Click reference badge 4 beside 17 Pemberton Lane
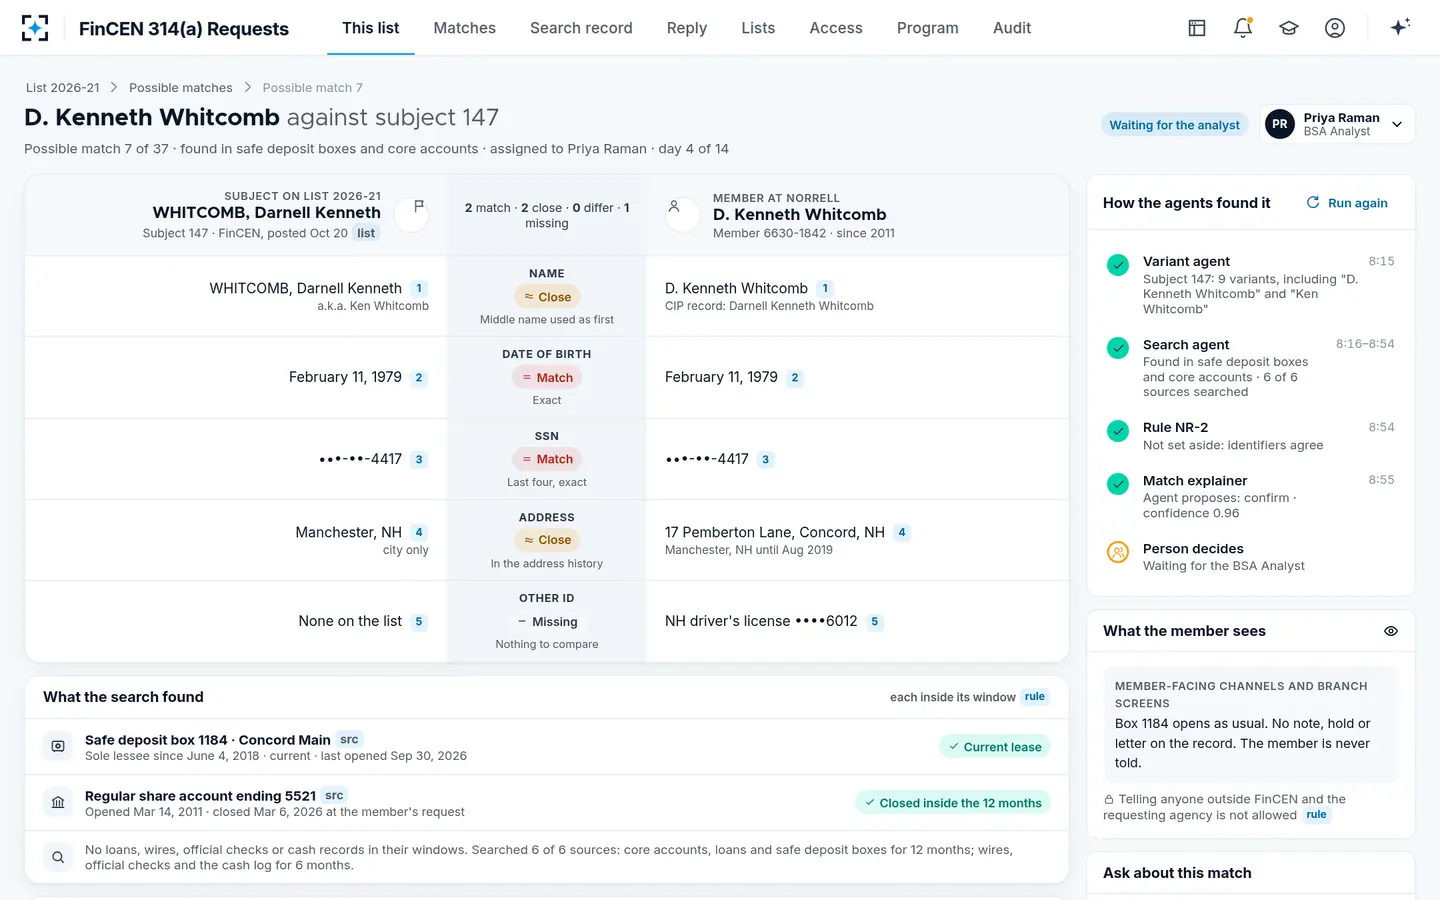The height and width of the screenshot is (900, 1440). [902, 532]
